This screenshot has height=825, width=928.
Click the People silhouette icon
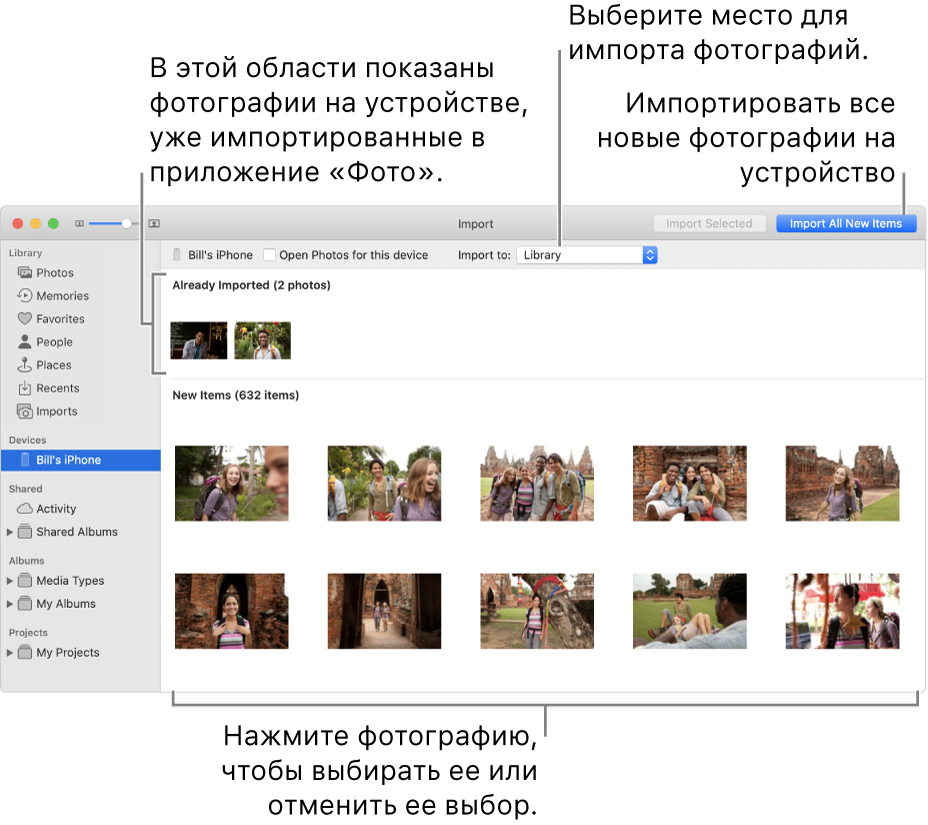point(25,342)
